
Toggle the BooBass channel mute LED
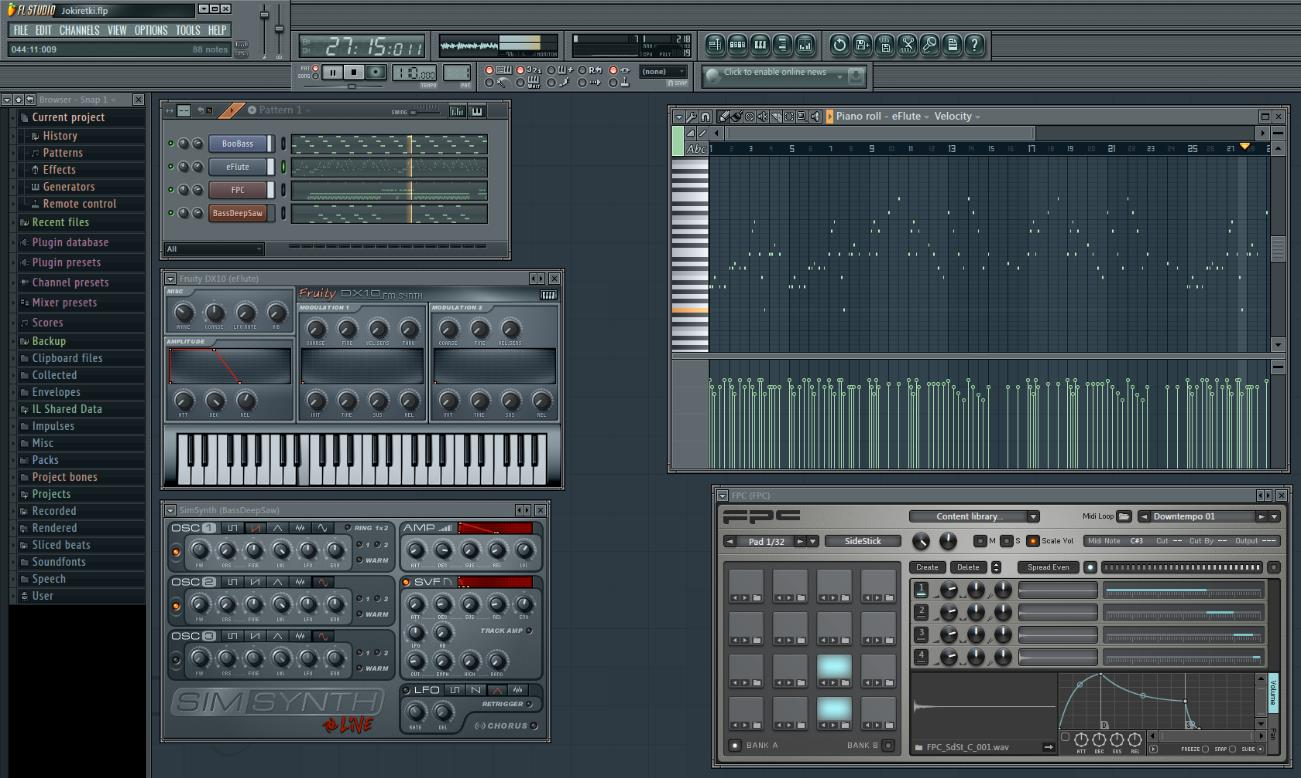(171, 143)
